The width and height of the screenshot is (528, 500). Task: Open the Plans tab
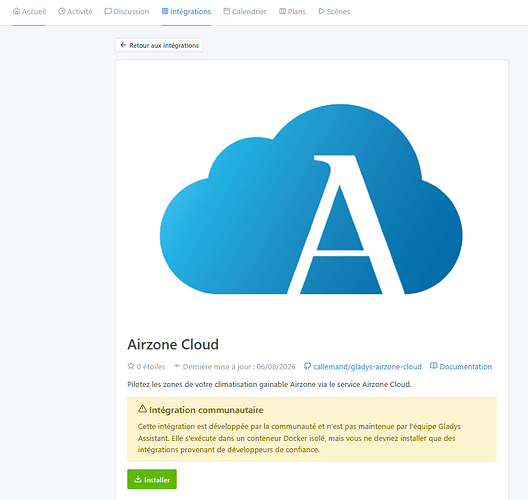292,11
